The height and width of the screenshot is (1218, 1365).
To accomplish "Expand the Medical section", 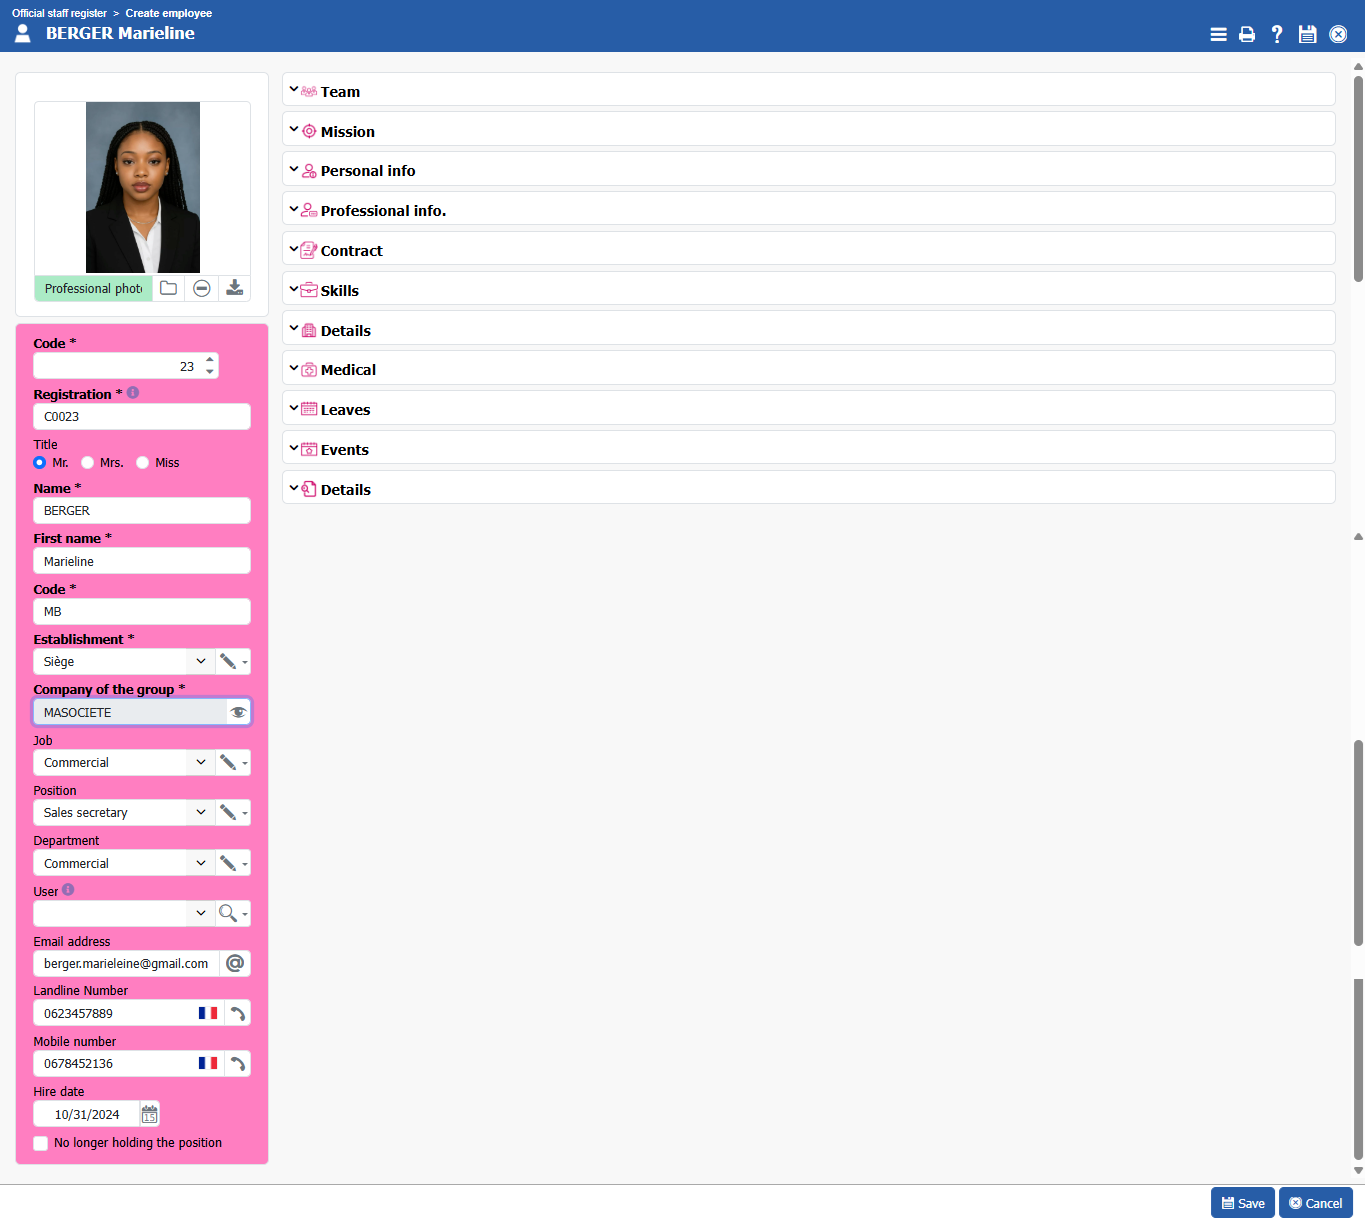I will coord(348,369).
